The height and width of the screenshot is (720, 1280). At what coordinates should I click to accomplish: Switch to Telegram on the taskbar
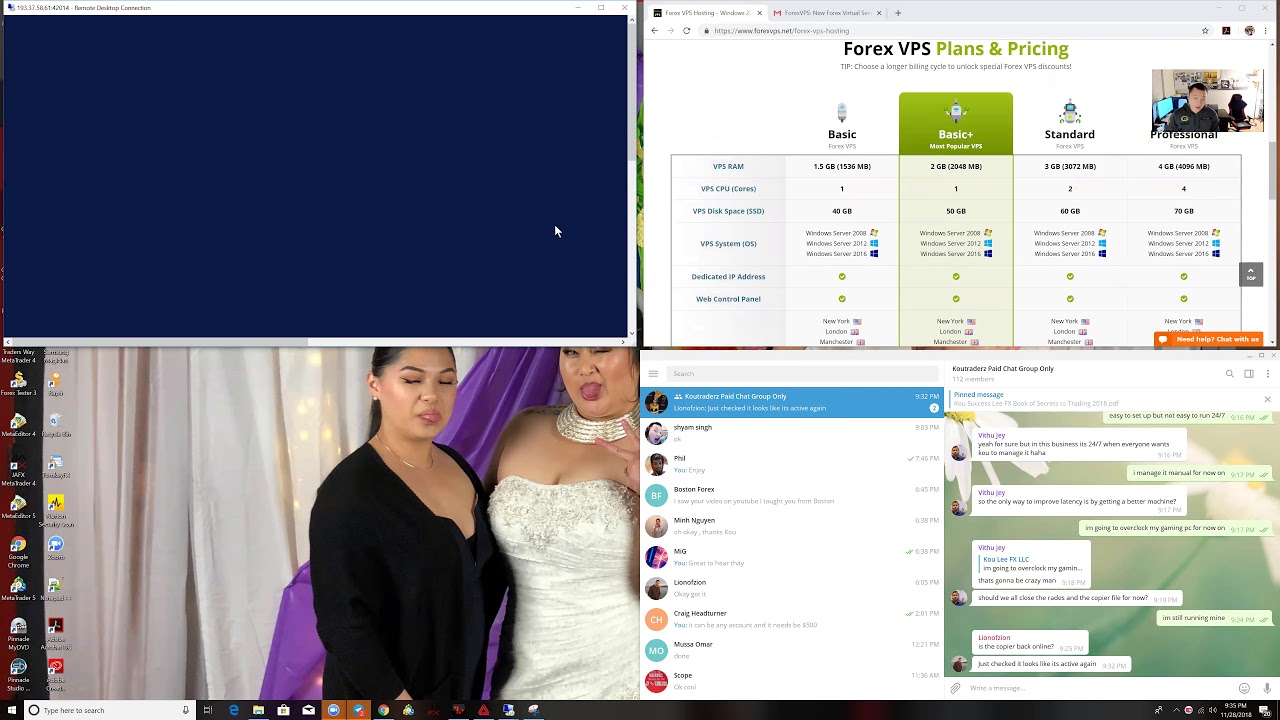click(358, 710)
